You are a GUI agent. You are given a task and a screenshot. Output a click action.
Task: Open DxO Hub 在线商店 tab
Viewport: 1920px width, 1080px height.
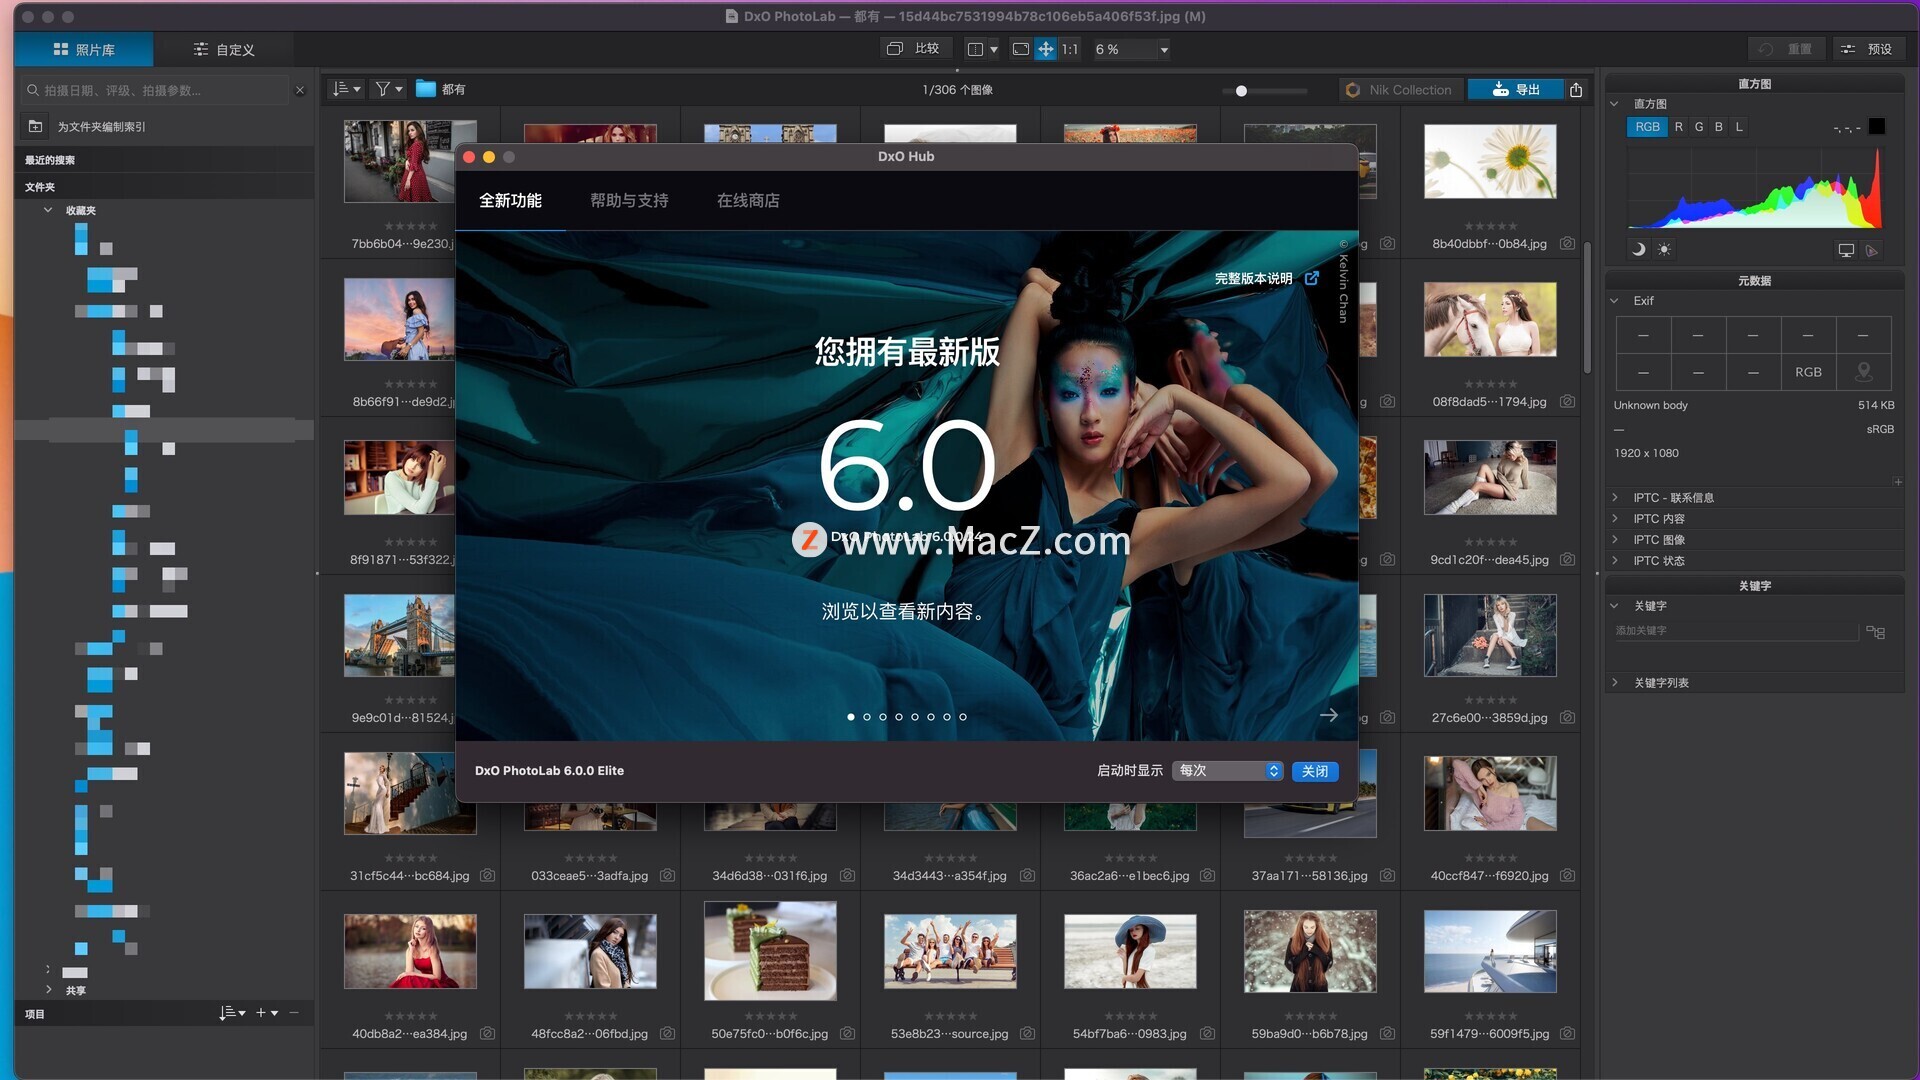click(748, 200)
